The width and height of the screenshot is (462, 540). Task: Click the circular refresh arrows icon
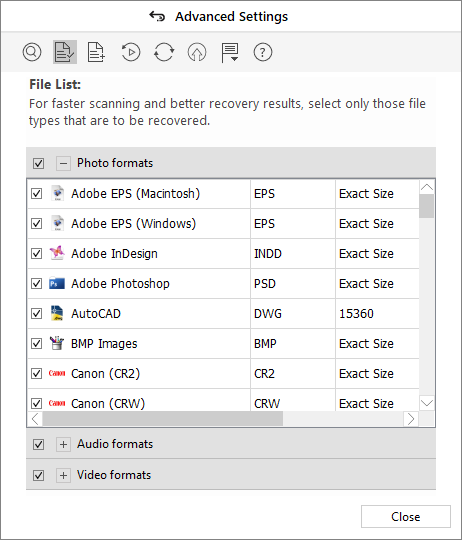164,52
